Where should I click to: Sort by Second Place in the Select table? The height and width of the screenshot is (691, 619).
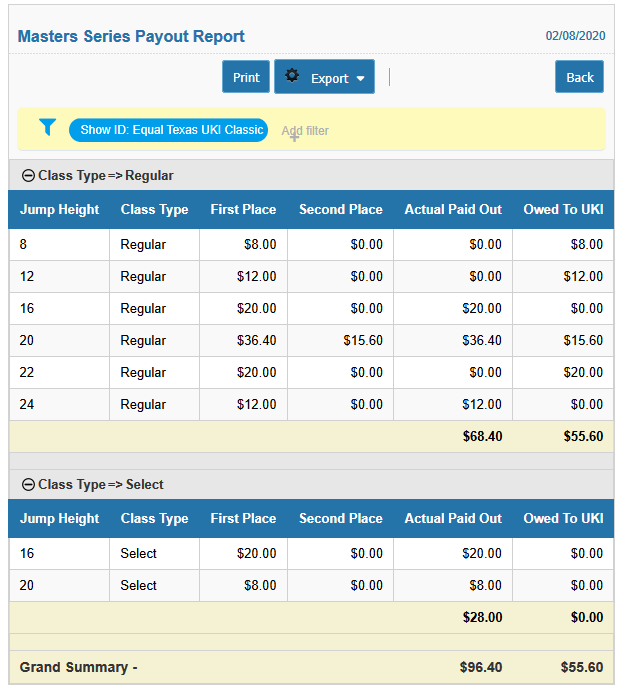pyautogui.click(x=341, y=518)
